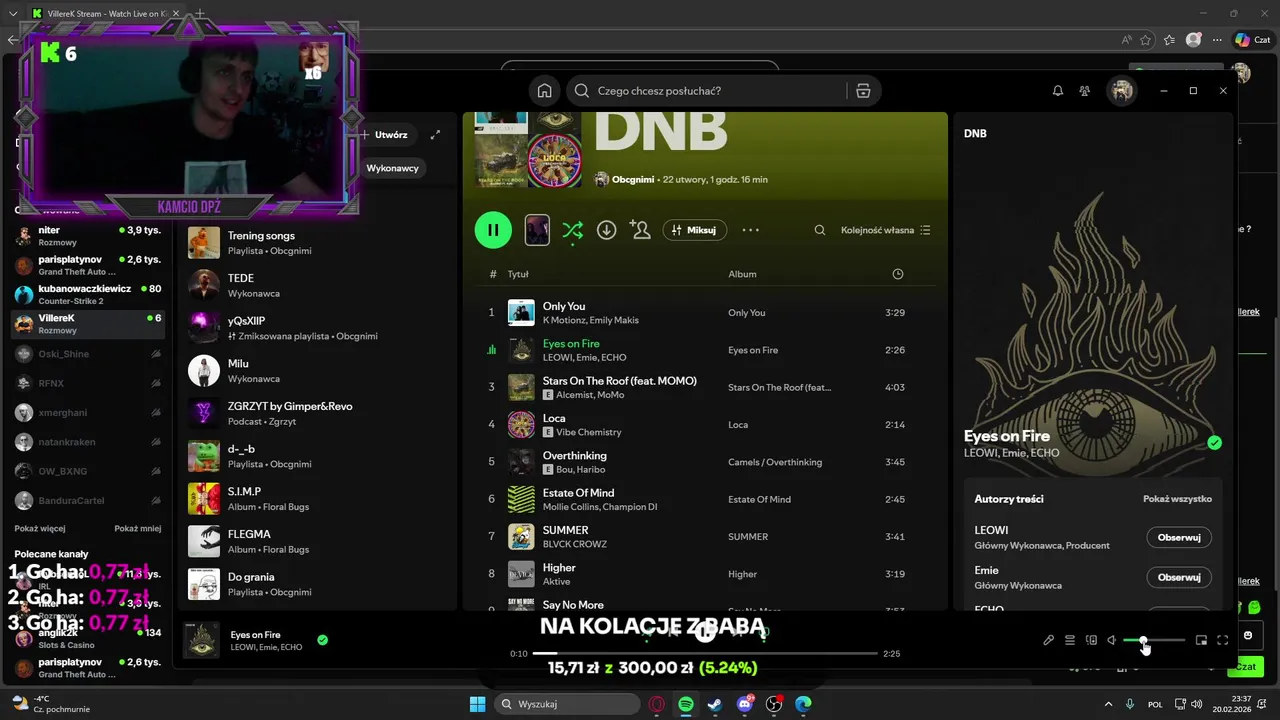Toggle the microphone indicator in the system tray
Image resolution: width=1280 pixels, height=720 pixels.
pyautogui.click(x=1130, y=704)
